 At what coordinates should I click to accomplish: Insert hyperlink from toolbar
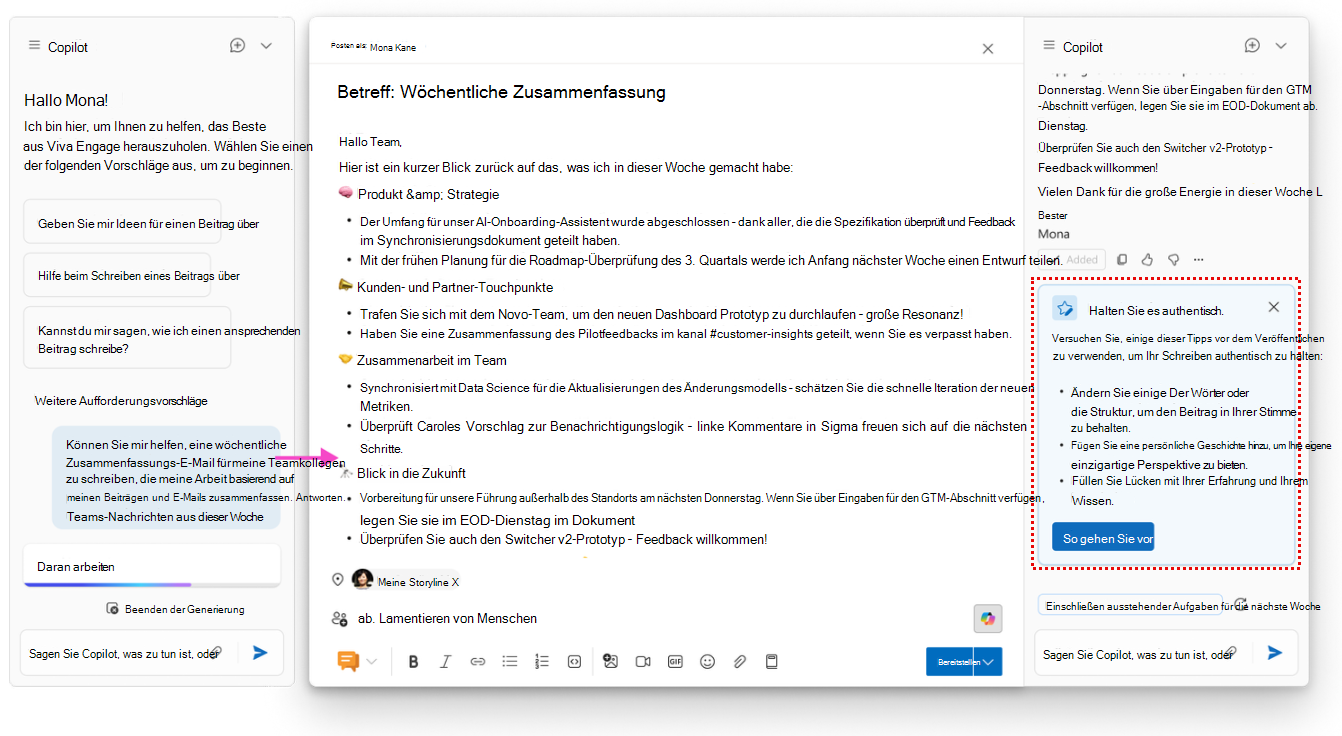click(478, 661)
